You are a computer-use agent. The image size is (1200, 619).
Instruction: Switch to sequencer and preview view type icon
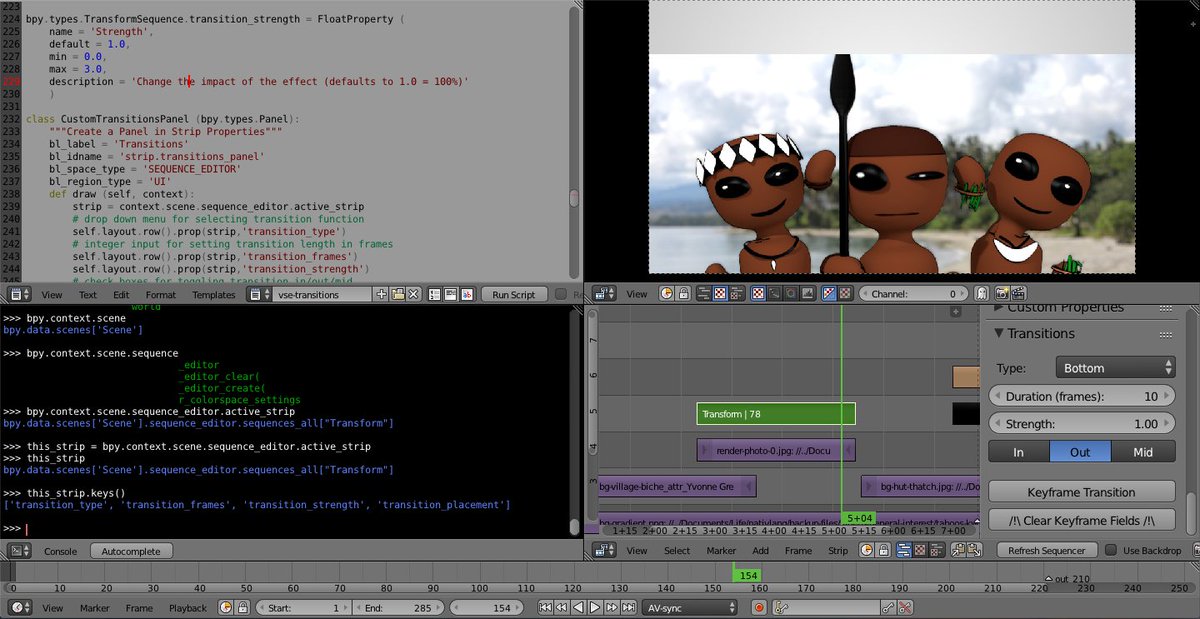(736, 293)
